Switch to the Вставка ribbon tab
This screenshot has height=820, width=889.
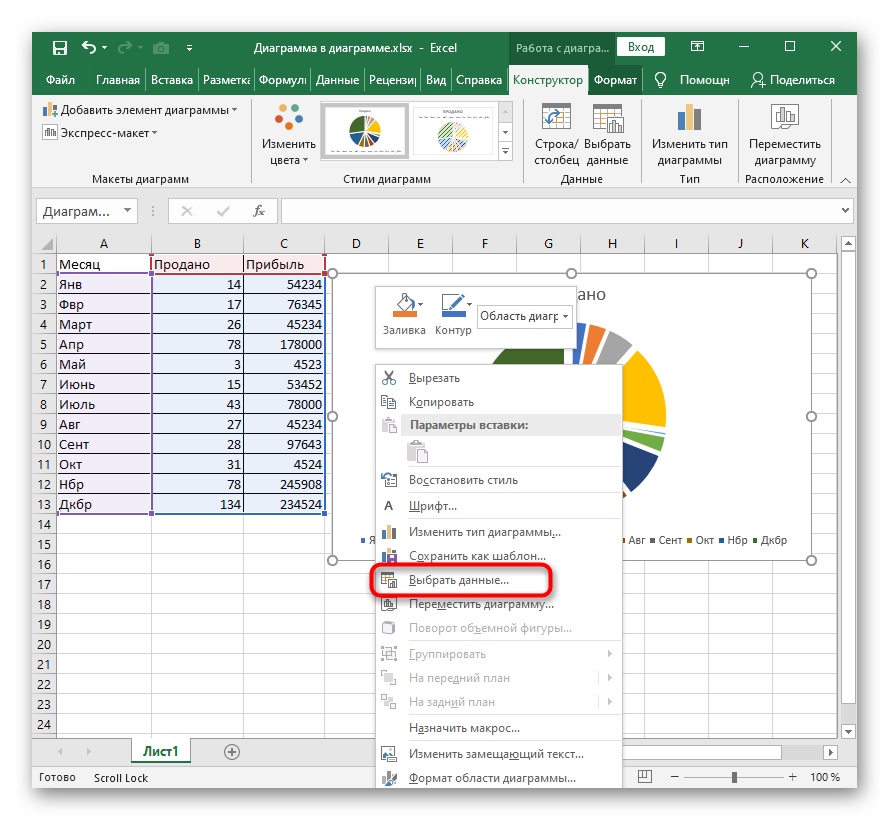tap(171, 80)
